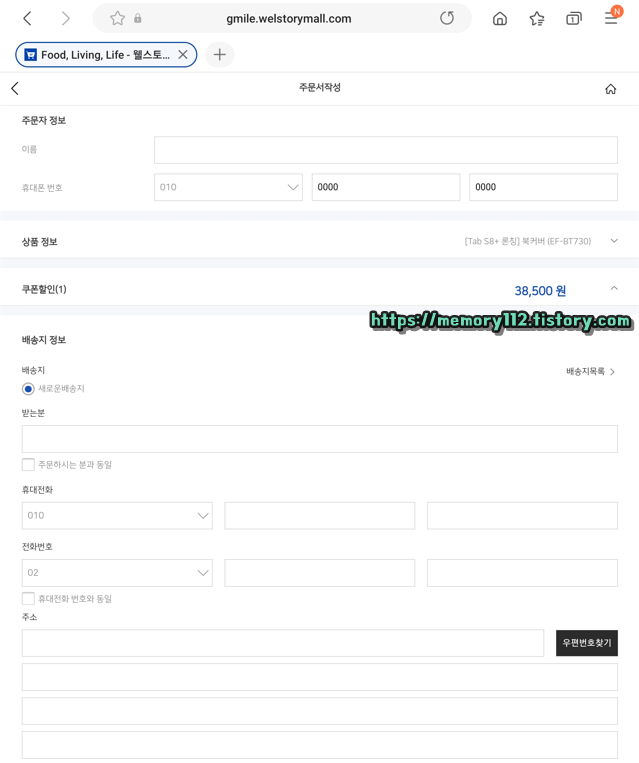
Task: Click the 전화번호 middle number field
Action: click(320, 573)
